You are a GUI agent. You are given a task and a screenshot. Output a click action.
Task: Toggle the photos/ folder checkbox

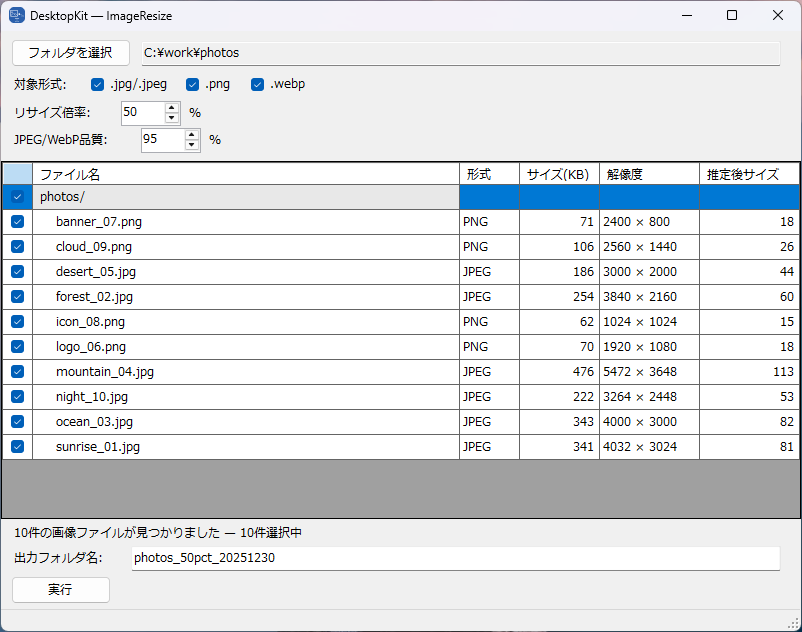pos(17,197)
